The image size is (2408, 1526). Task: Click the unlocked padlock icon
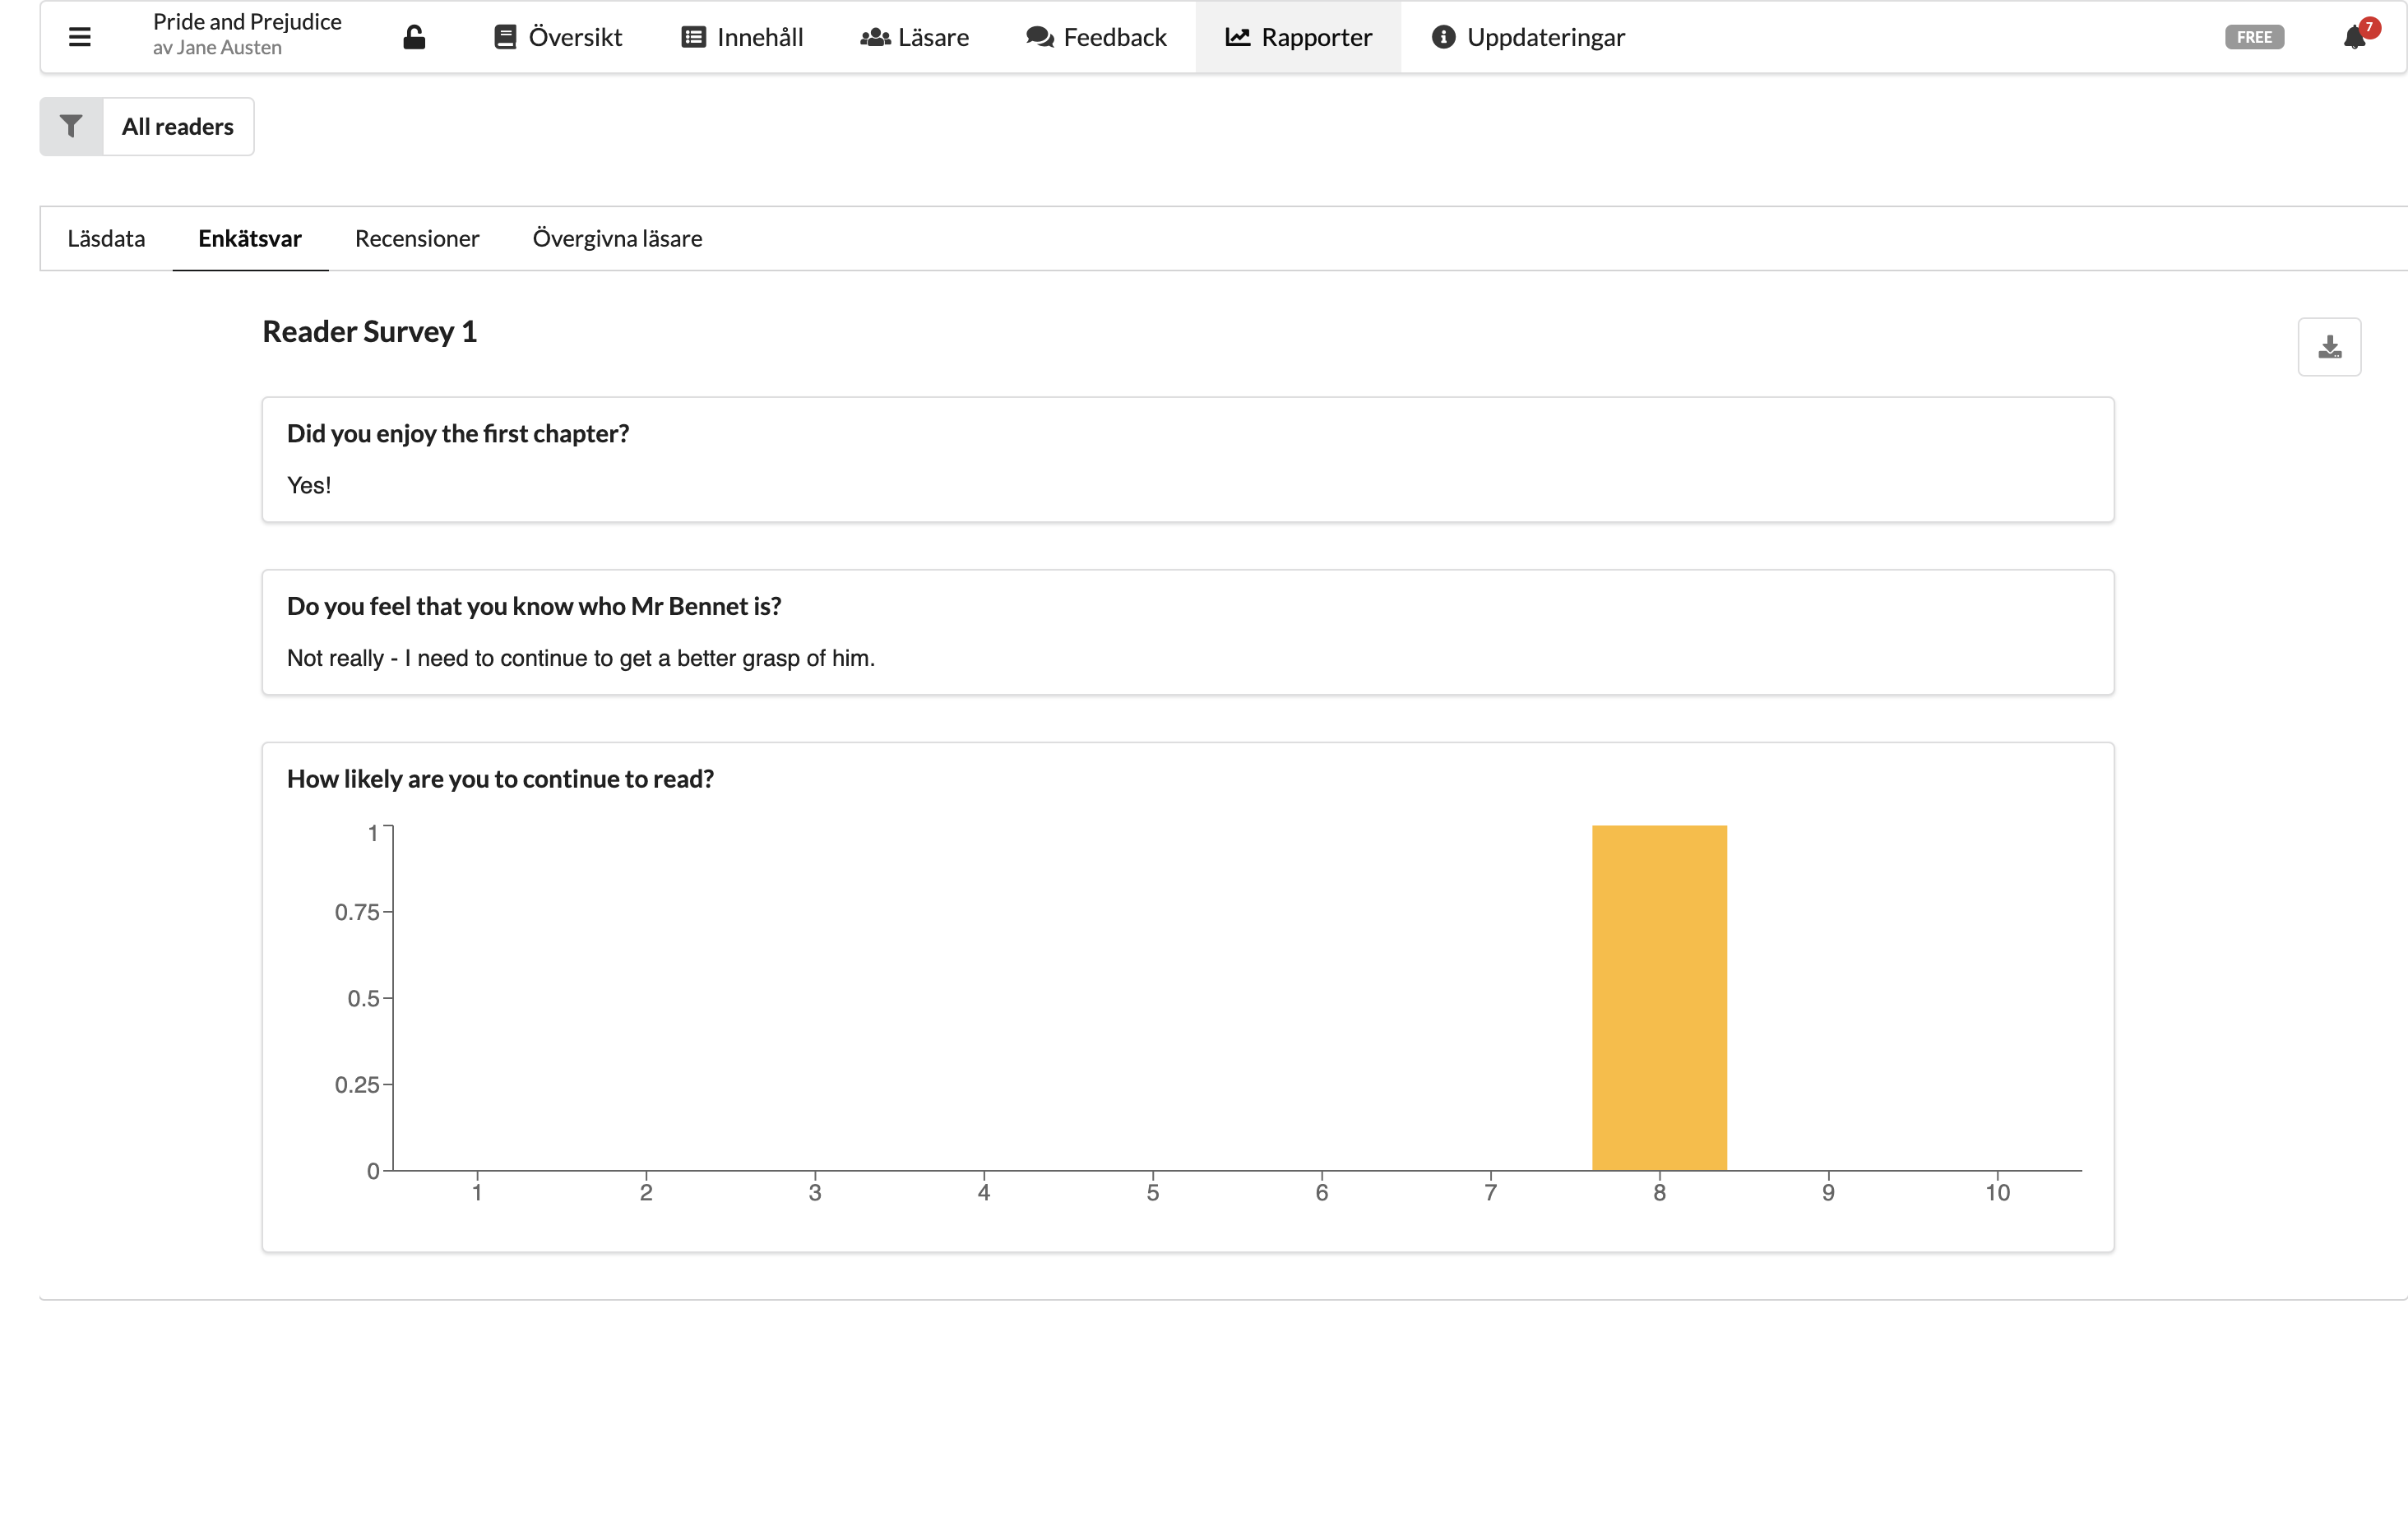(414, 37)
